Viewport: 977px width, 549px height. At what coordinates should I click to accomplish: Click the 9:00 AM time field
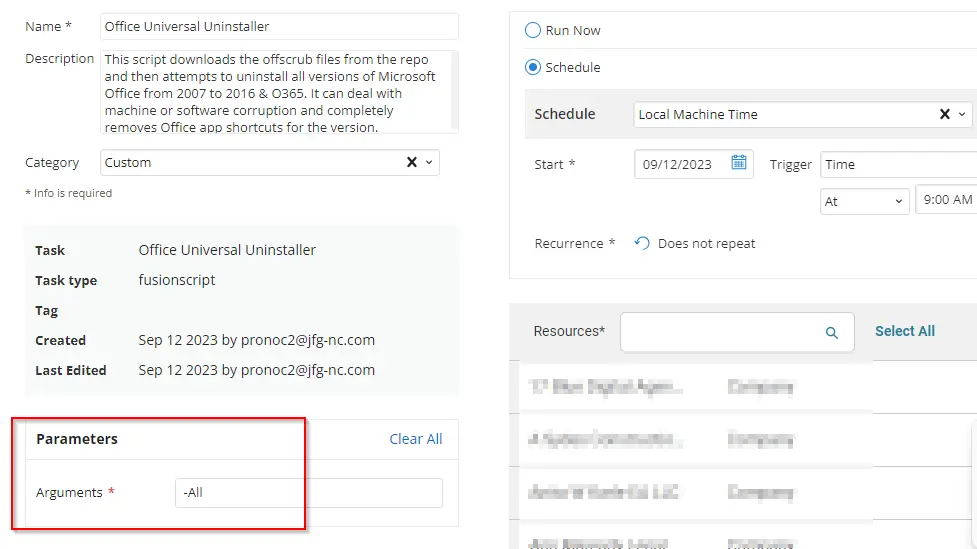(x=946, y=200)
